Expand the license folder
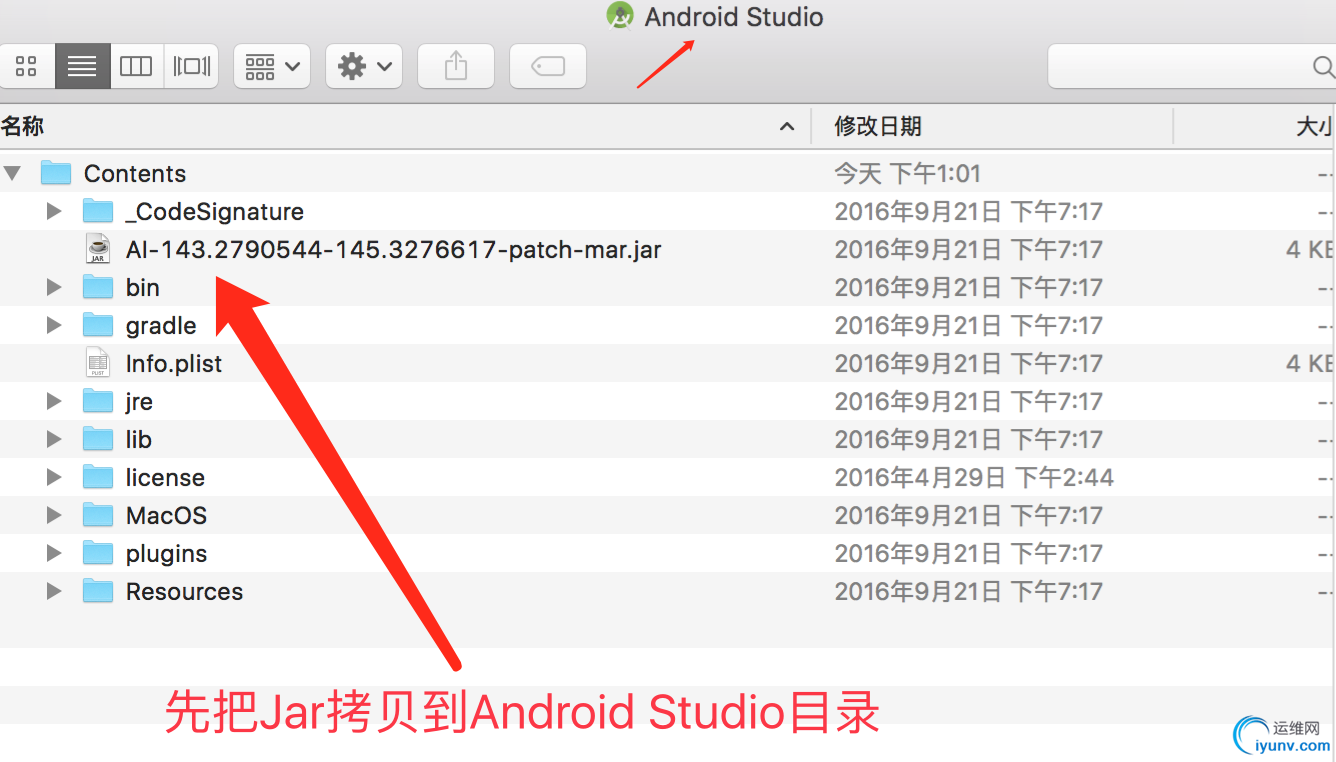The width and height of the screenshot is (1336, 762). (x=54, y=477)
